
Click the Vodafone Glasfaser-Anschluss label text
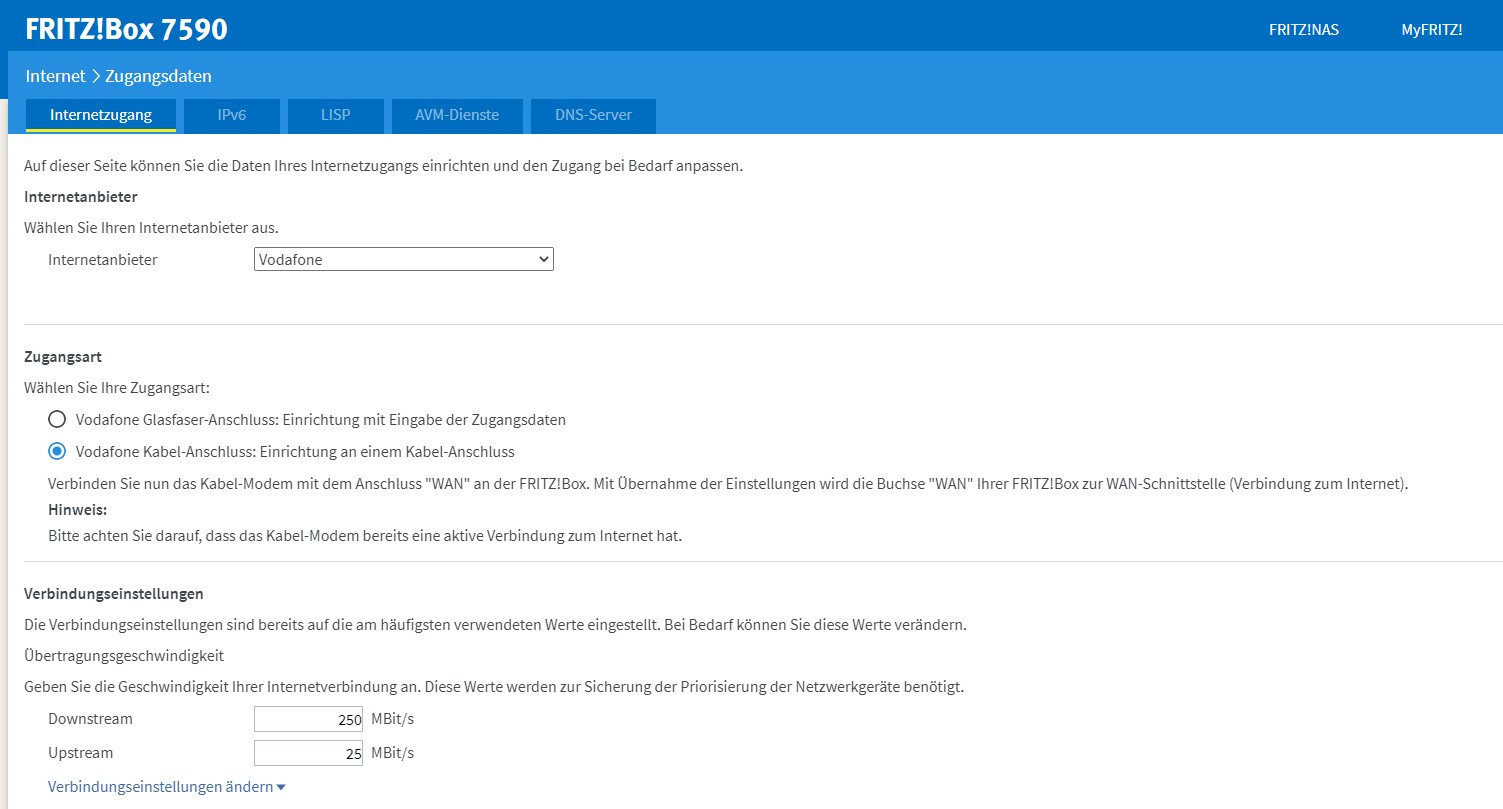tap(321, 420)
